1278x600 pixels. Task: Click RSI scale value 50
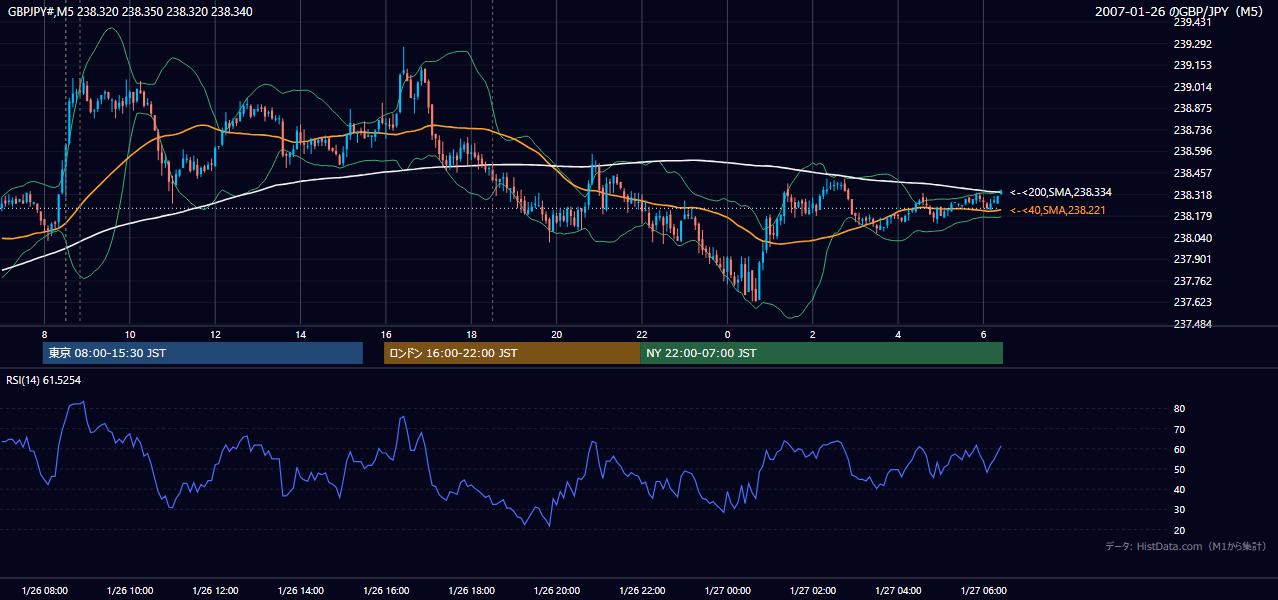(x=1180, y=469)
